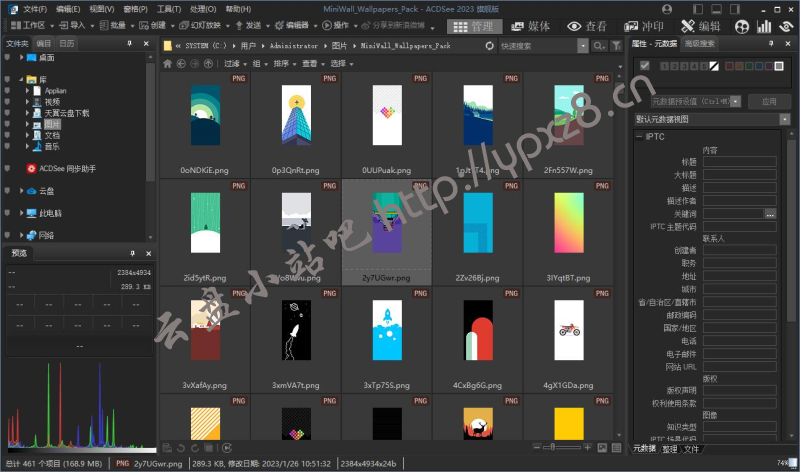Screen dimensions: 800x472
Task: Navigate back with the left arrow
Action: 181,64
